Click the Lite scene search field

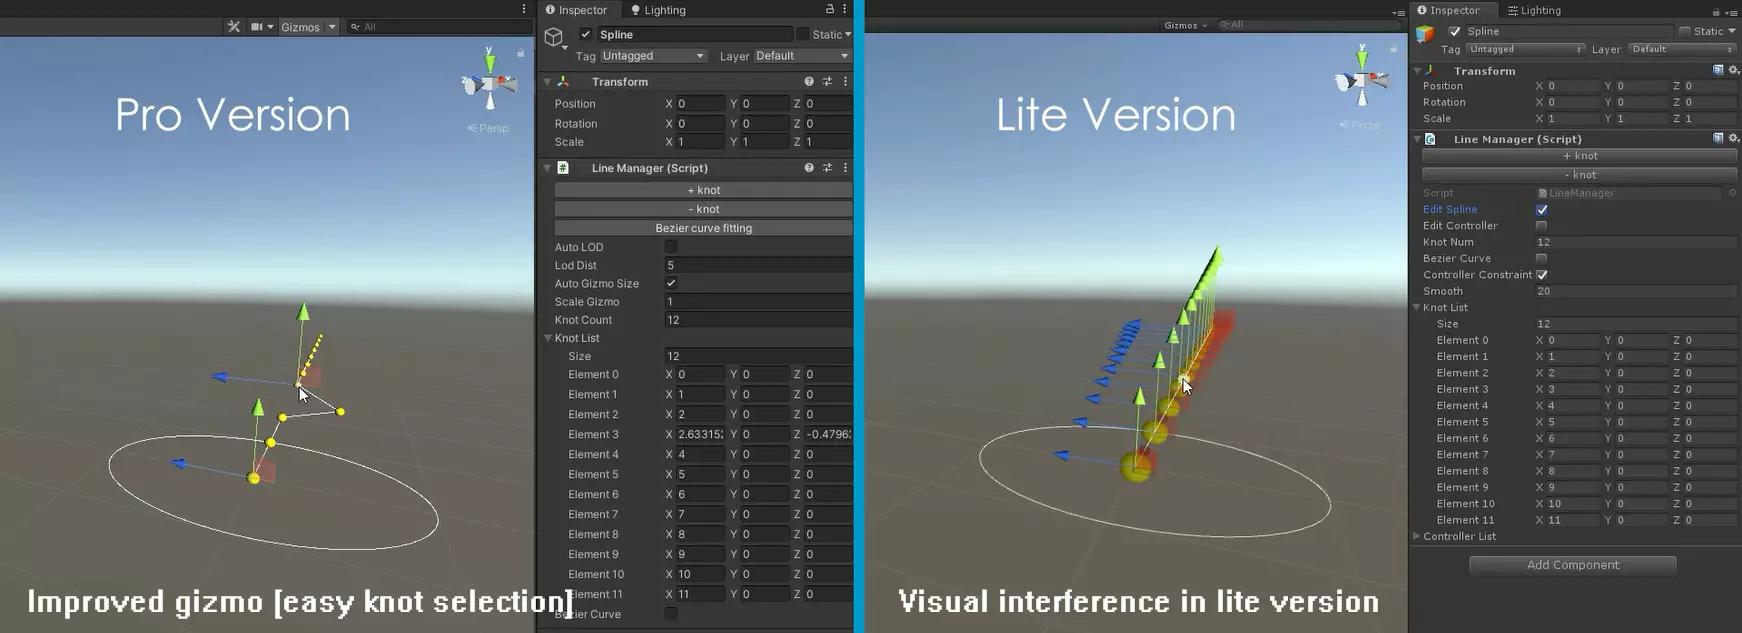[x=1305, y=25]
